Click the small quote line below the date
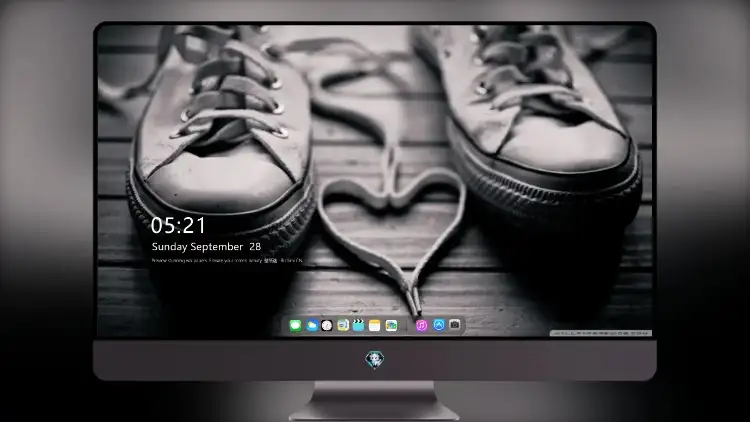This screenshot has width=750, height=422. click(x=227, y=261)
